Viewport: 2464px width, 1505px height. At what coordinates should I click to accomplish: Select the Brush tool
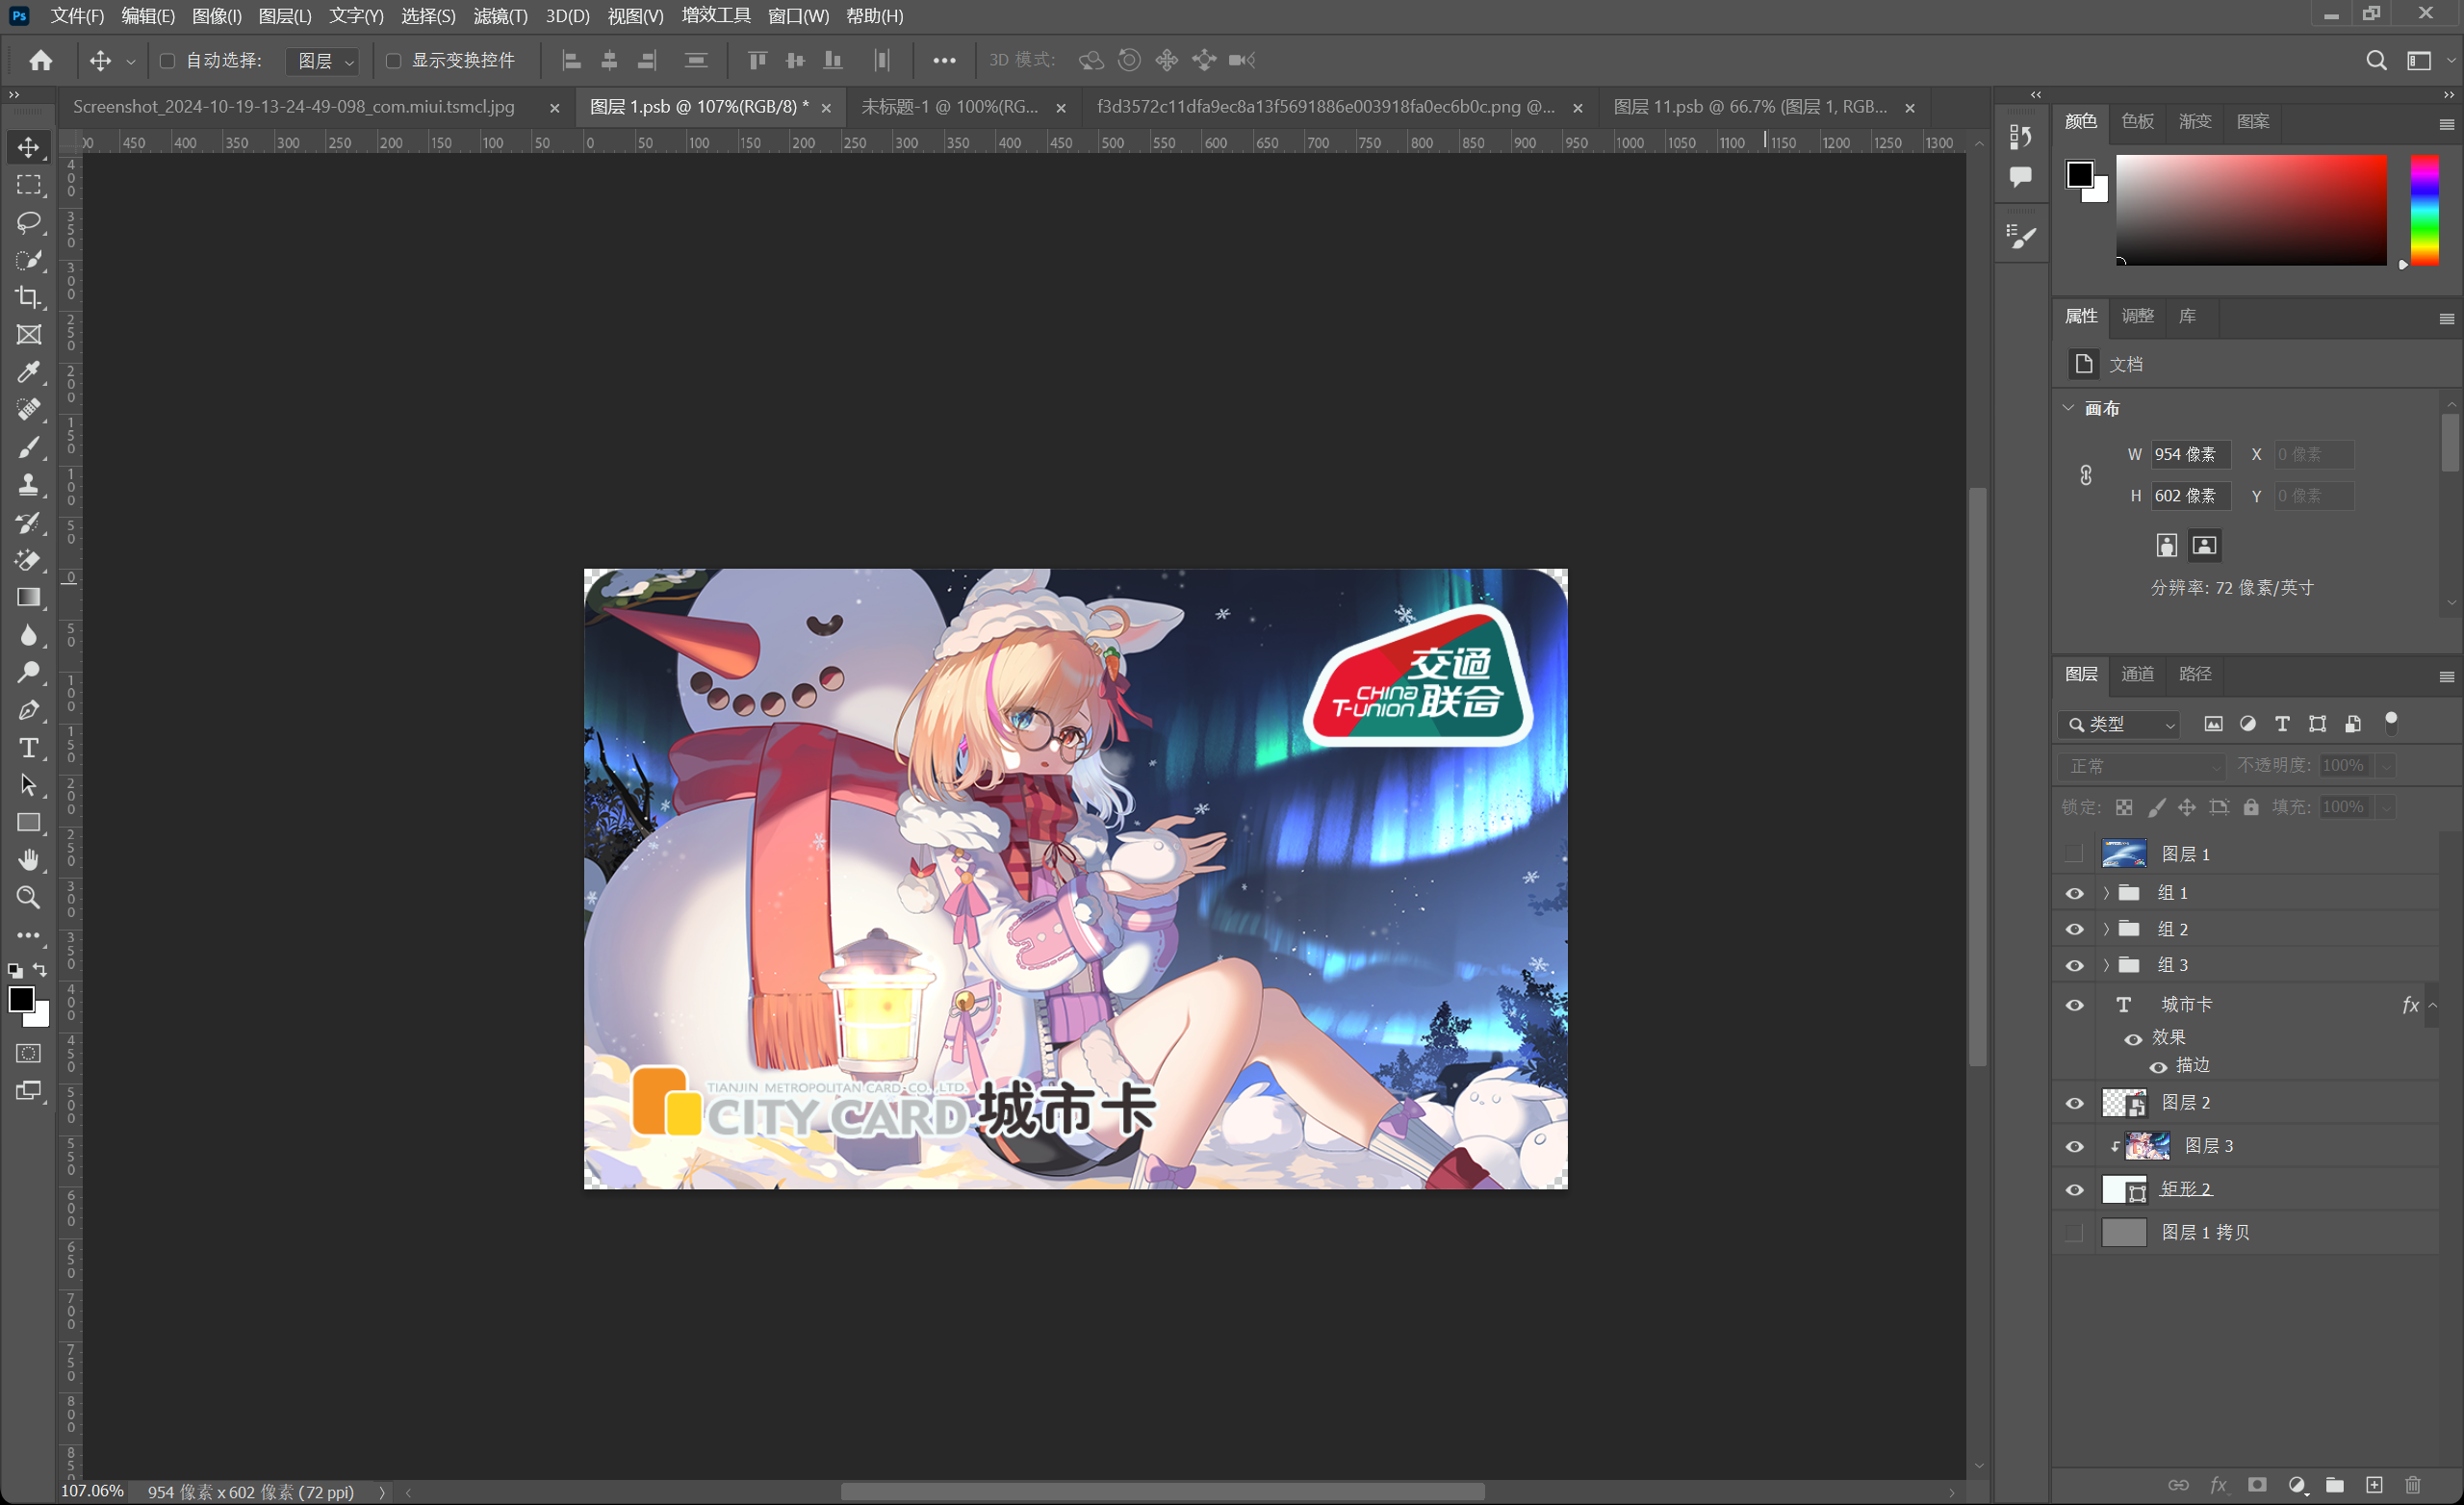(x=28, y=447)
